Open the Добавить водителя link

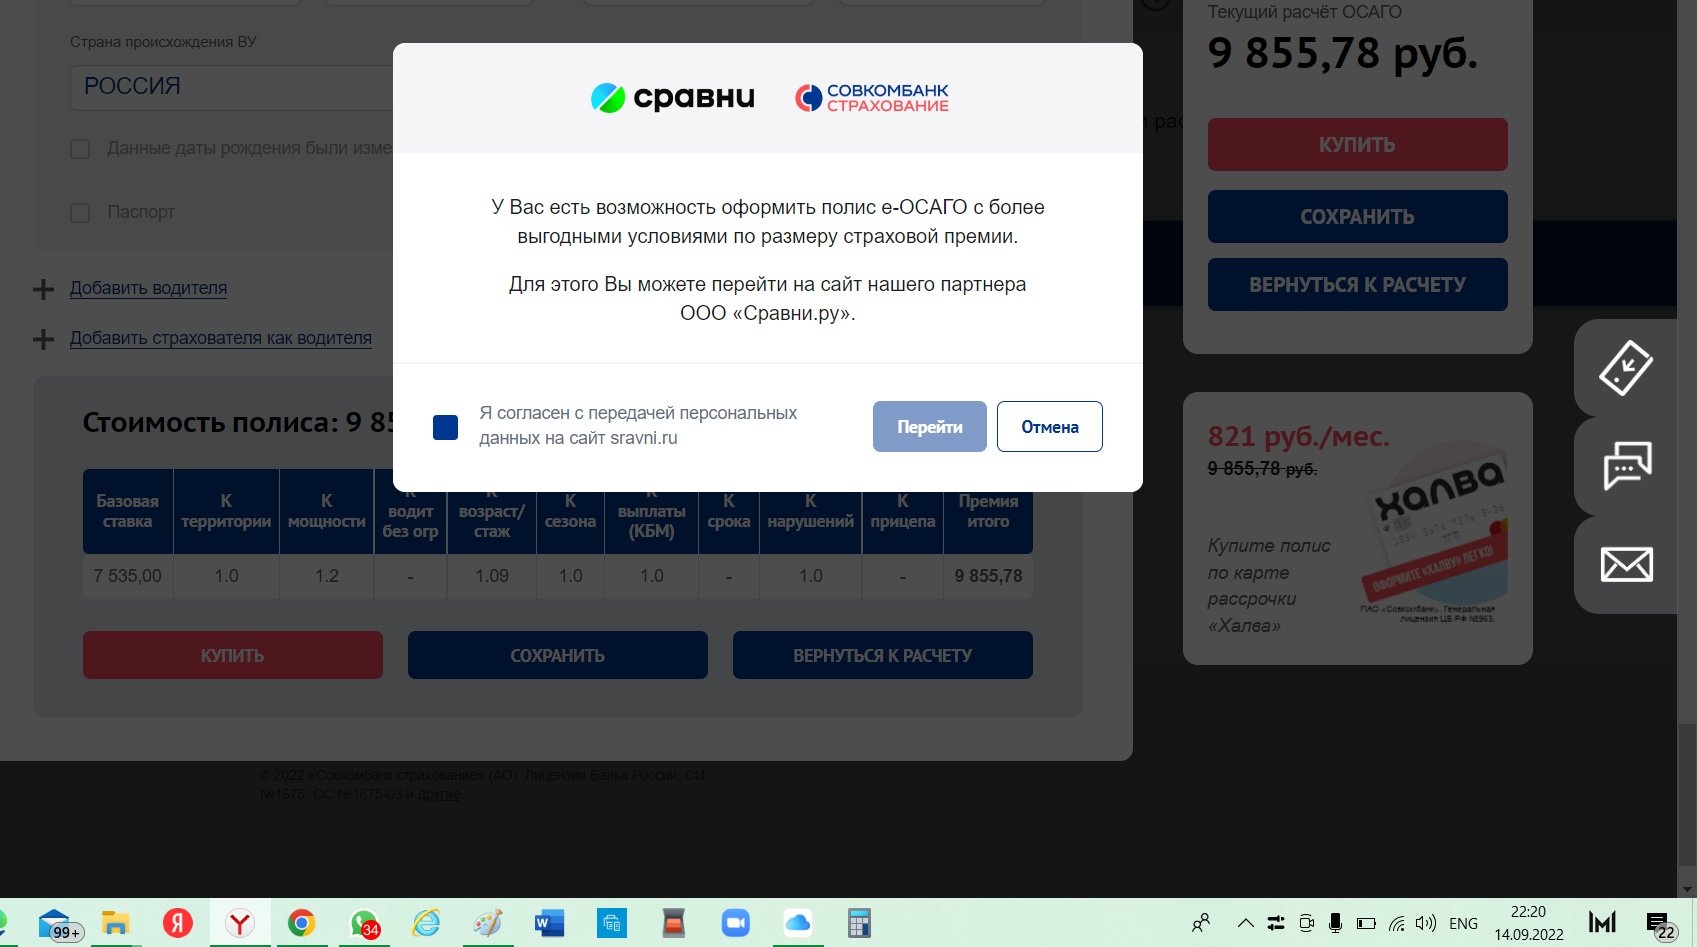(x=148, y=288)
